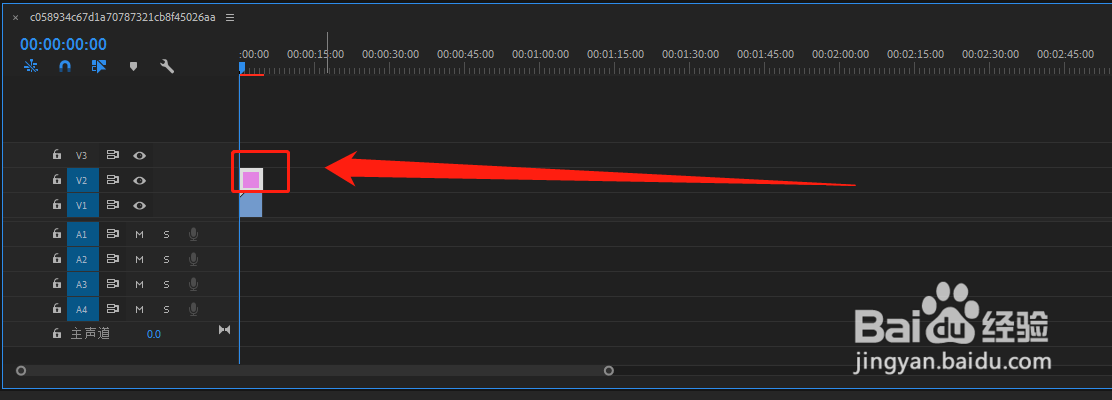1112x400 pixels.
Task: Click right handle of zoom scrollbar
Action: tap(608, 370)
